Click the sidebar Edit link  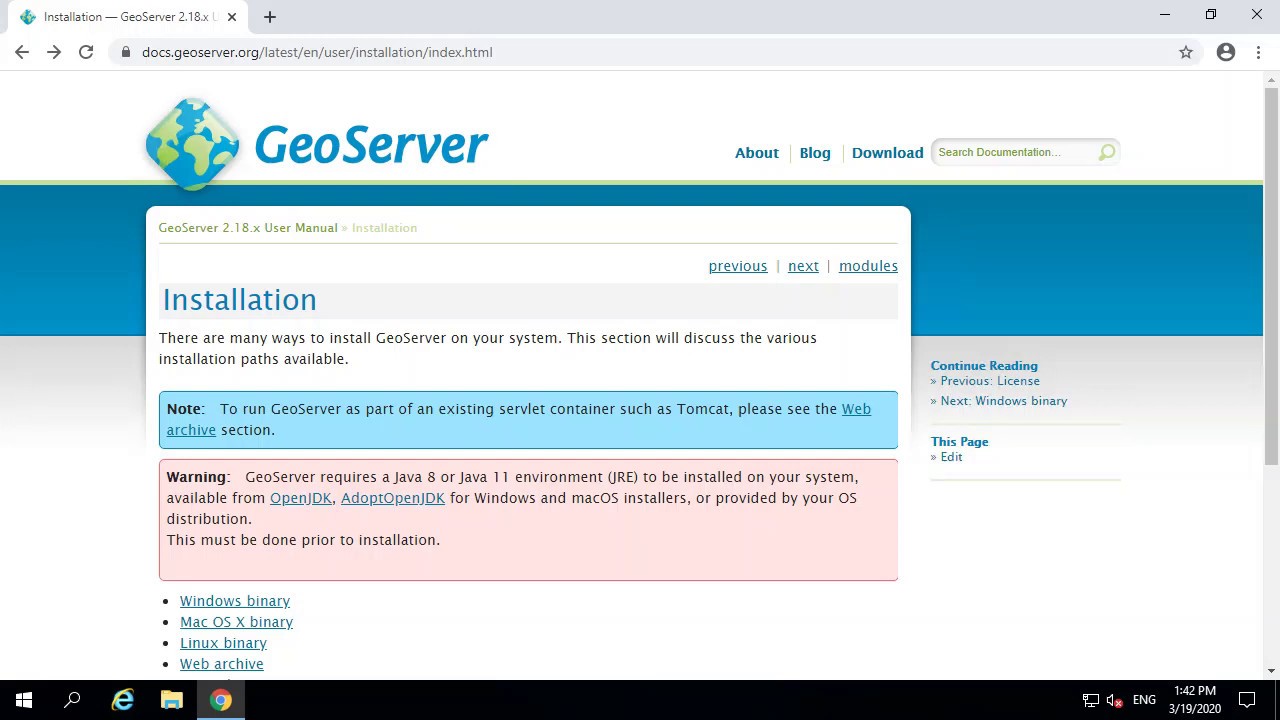coord(951,457)
